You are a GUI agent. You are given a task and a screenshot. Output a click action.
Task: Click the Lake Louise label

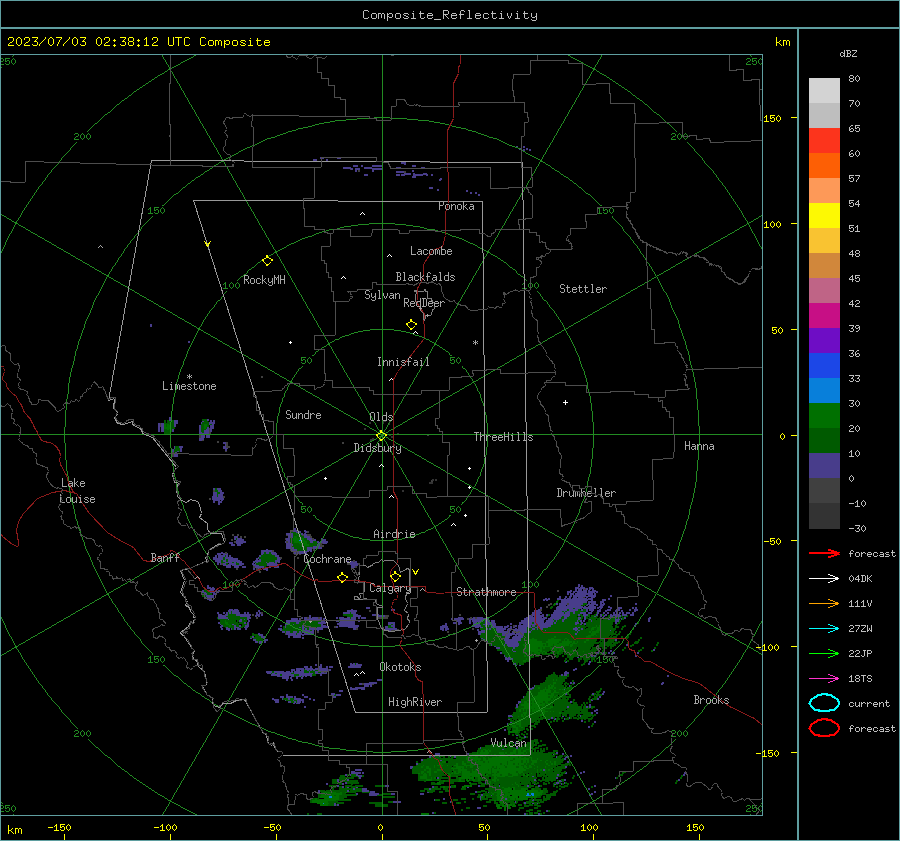tap(77, 491)
